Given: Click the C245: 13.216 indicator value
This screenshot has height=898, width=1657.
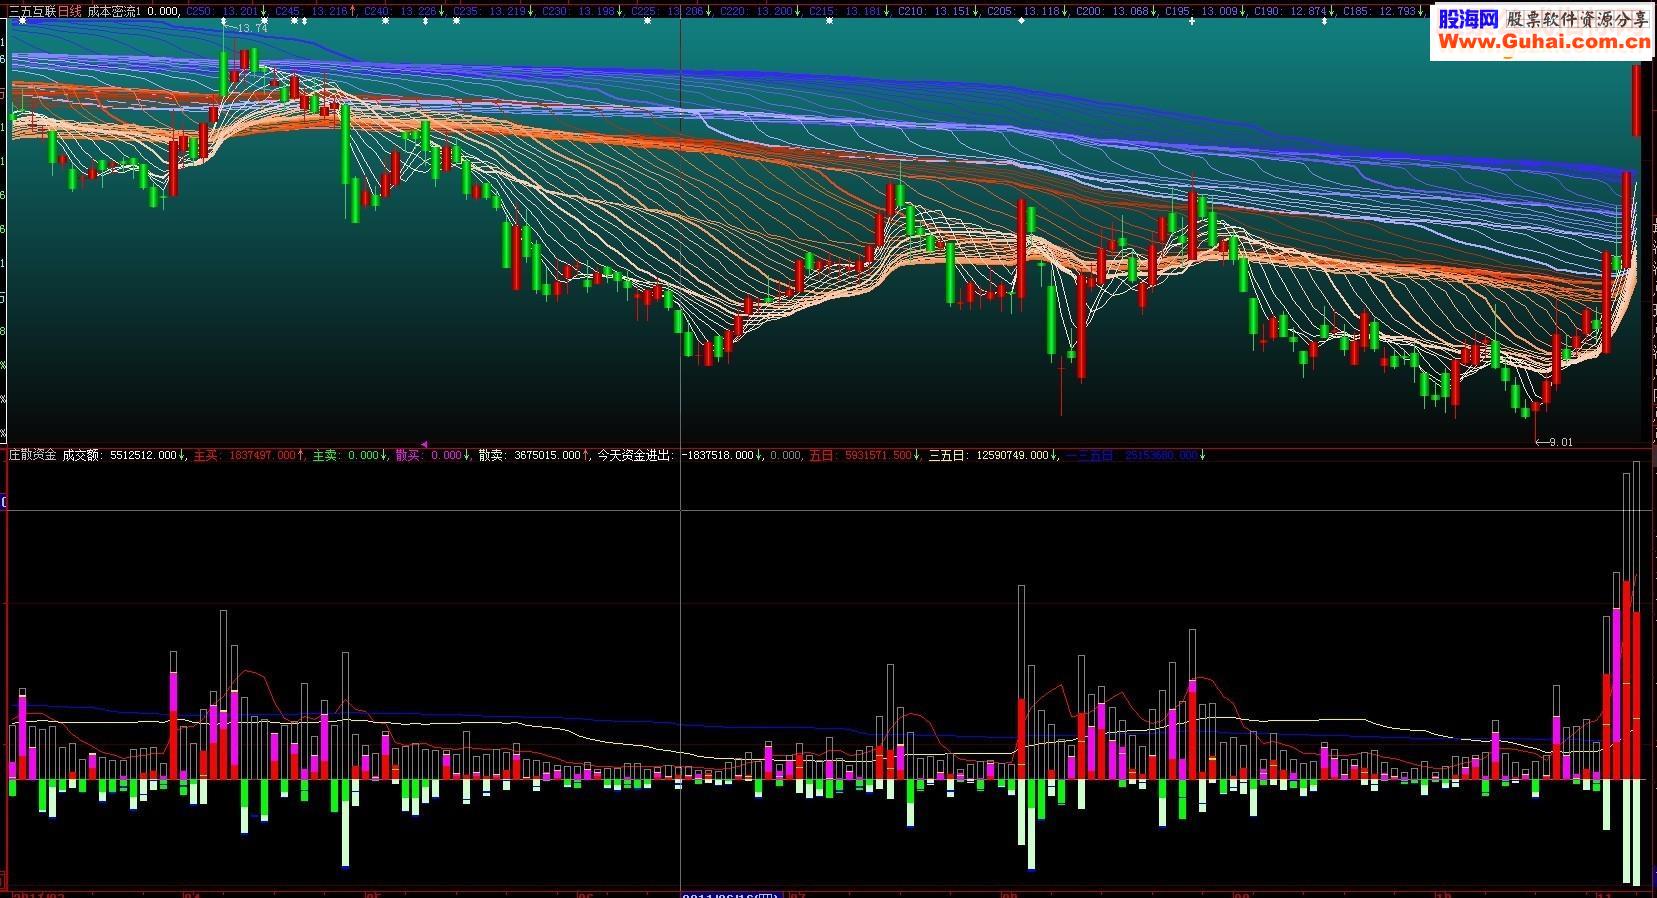Looking at the screenshot, I should 313,12.
